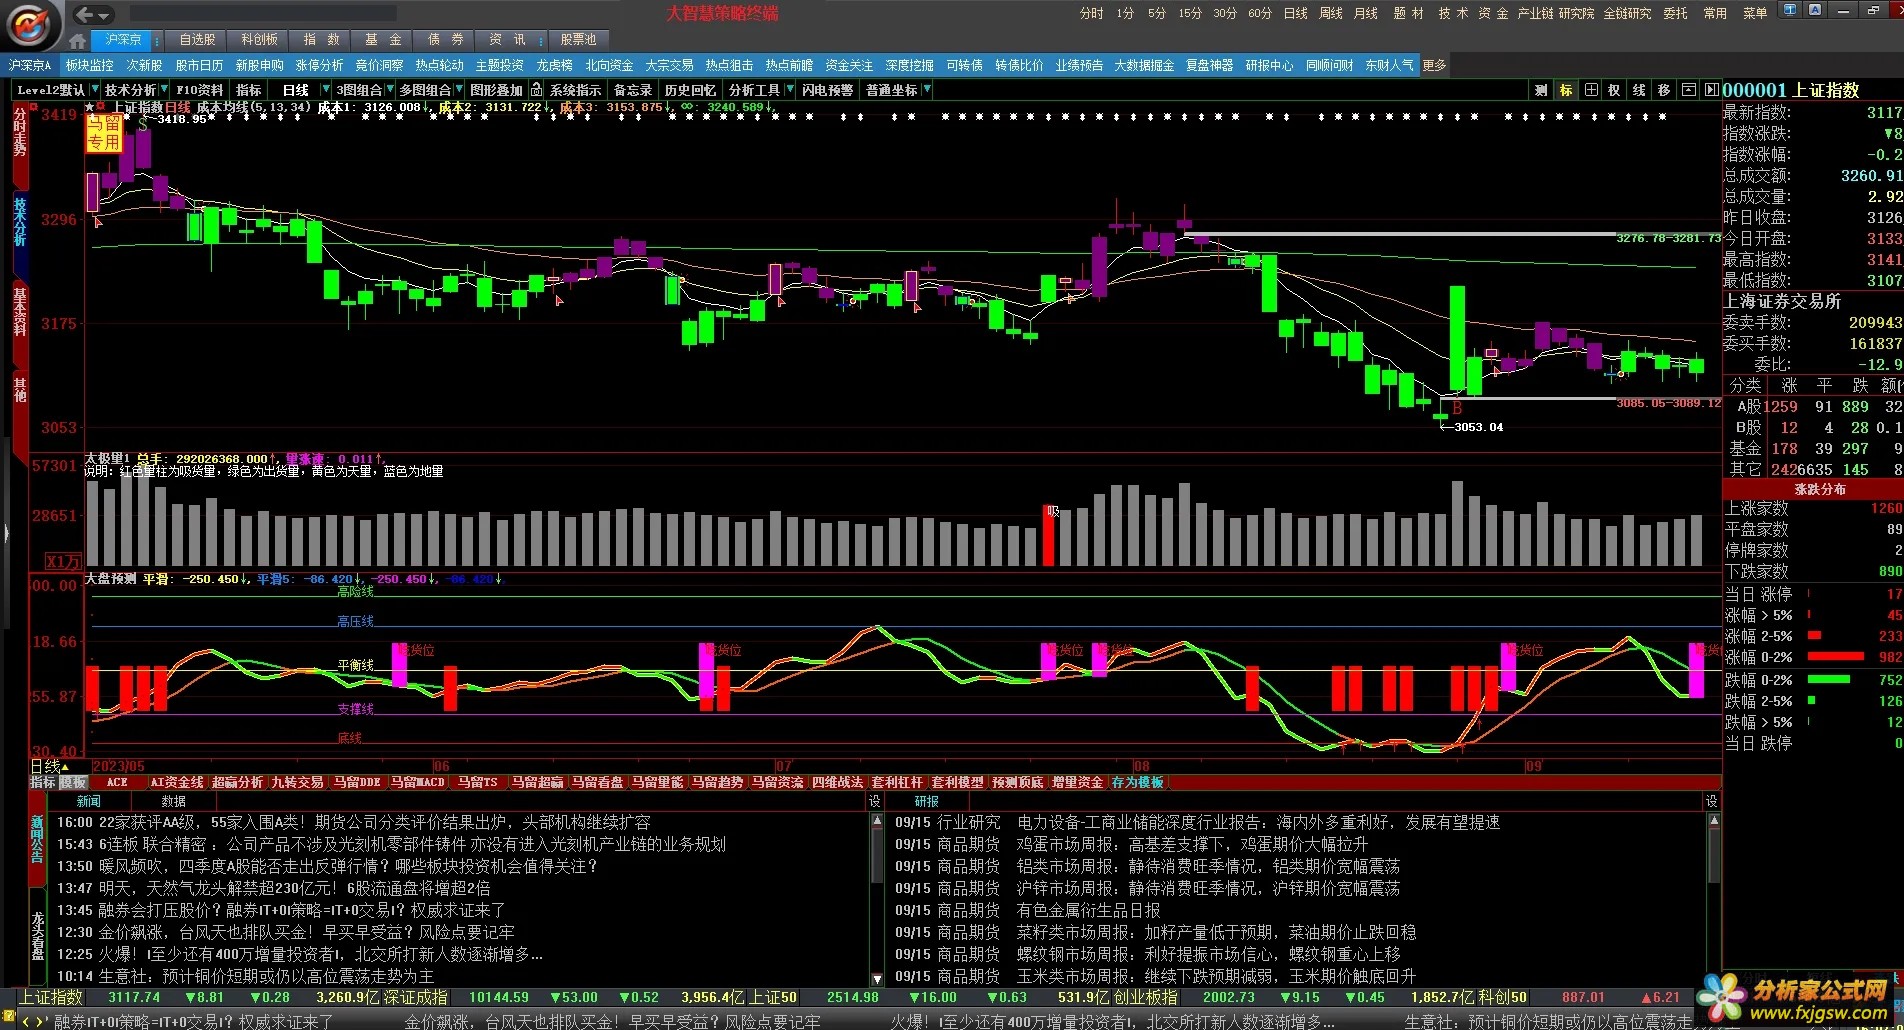Click the back arrow navigation button
The height and width of the screenshot is (1030, 1904).
point(85,14)
